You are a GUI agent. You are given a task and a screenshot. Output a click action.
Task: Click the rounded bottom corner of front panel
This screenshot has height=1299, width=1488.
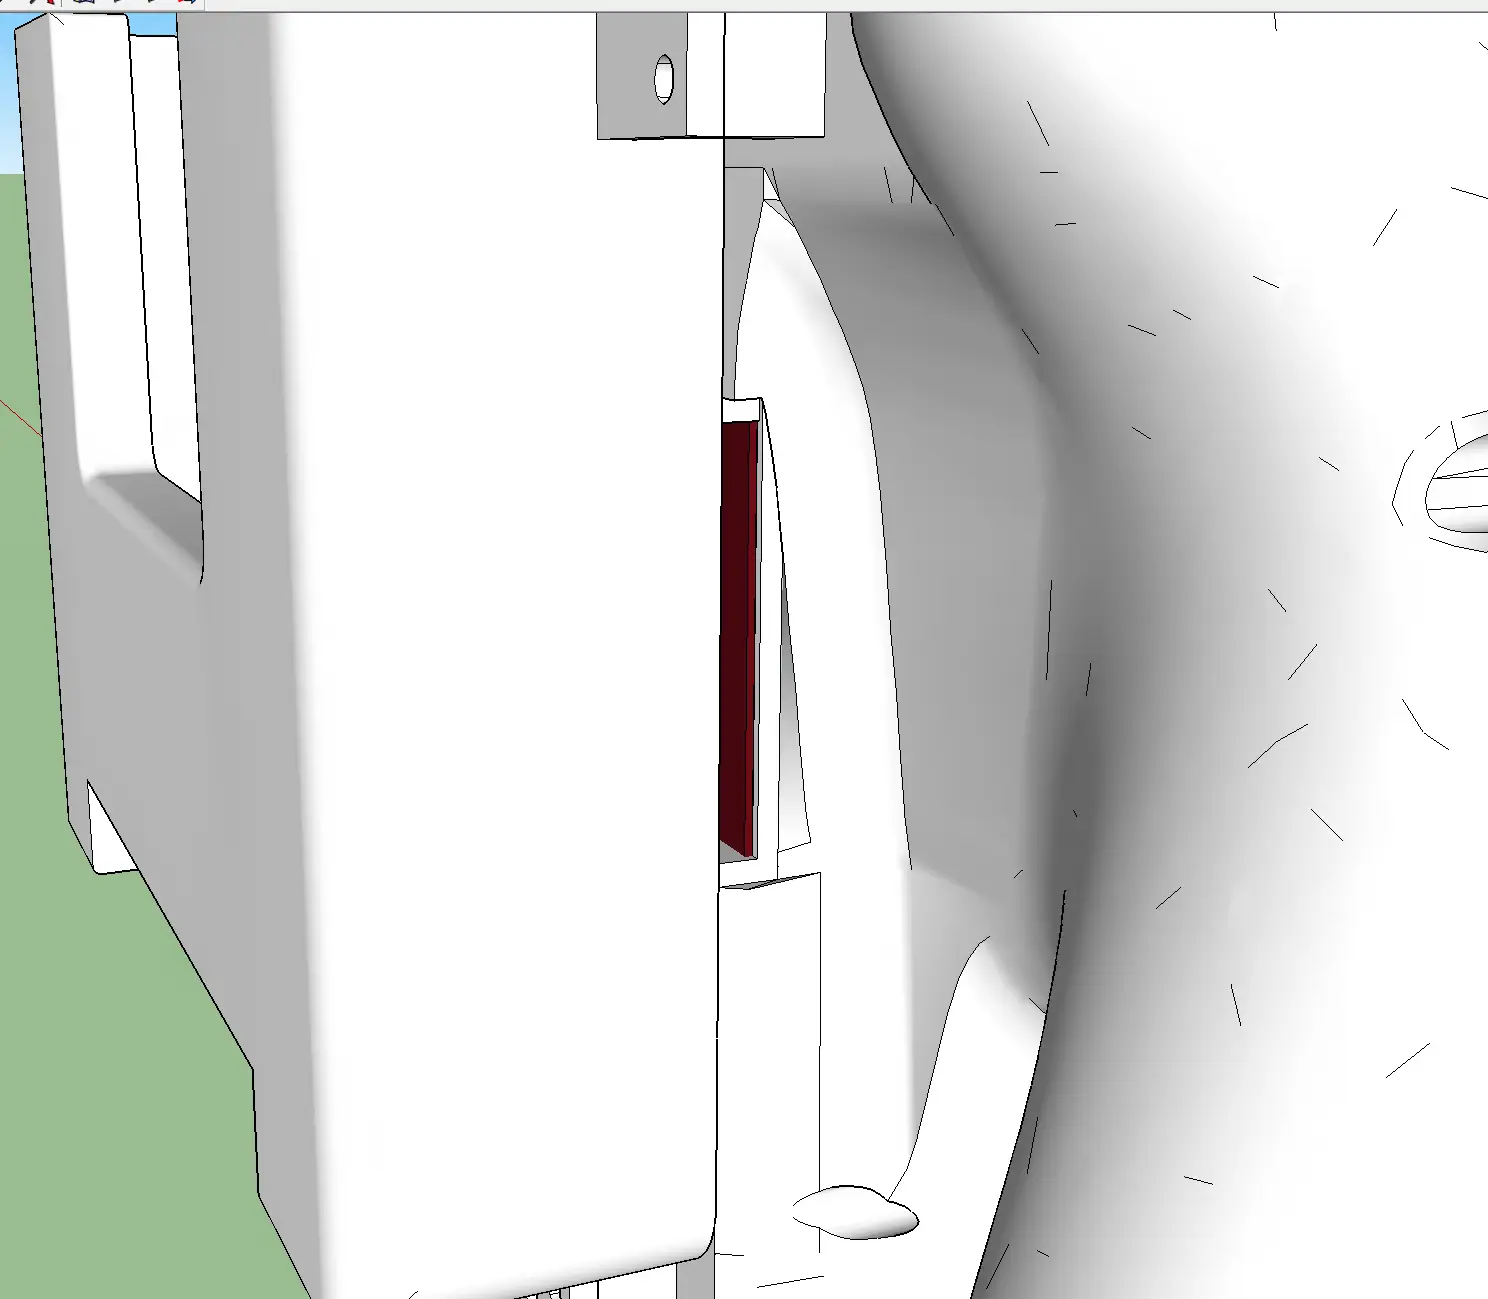[690, 1240]
